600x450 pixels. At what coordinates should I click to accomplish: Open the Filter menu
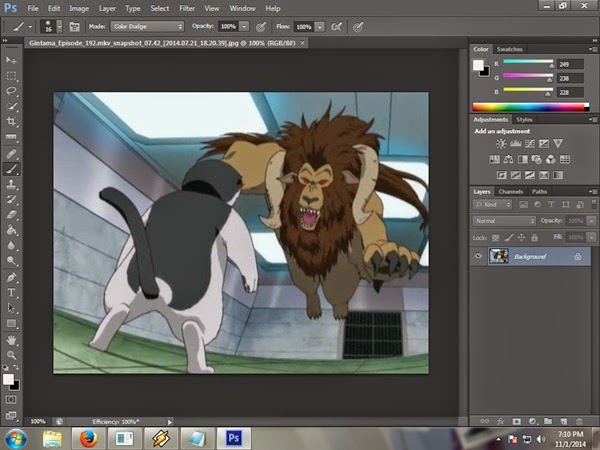pos(187,8)
